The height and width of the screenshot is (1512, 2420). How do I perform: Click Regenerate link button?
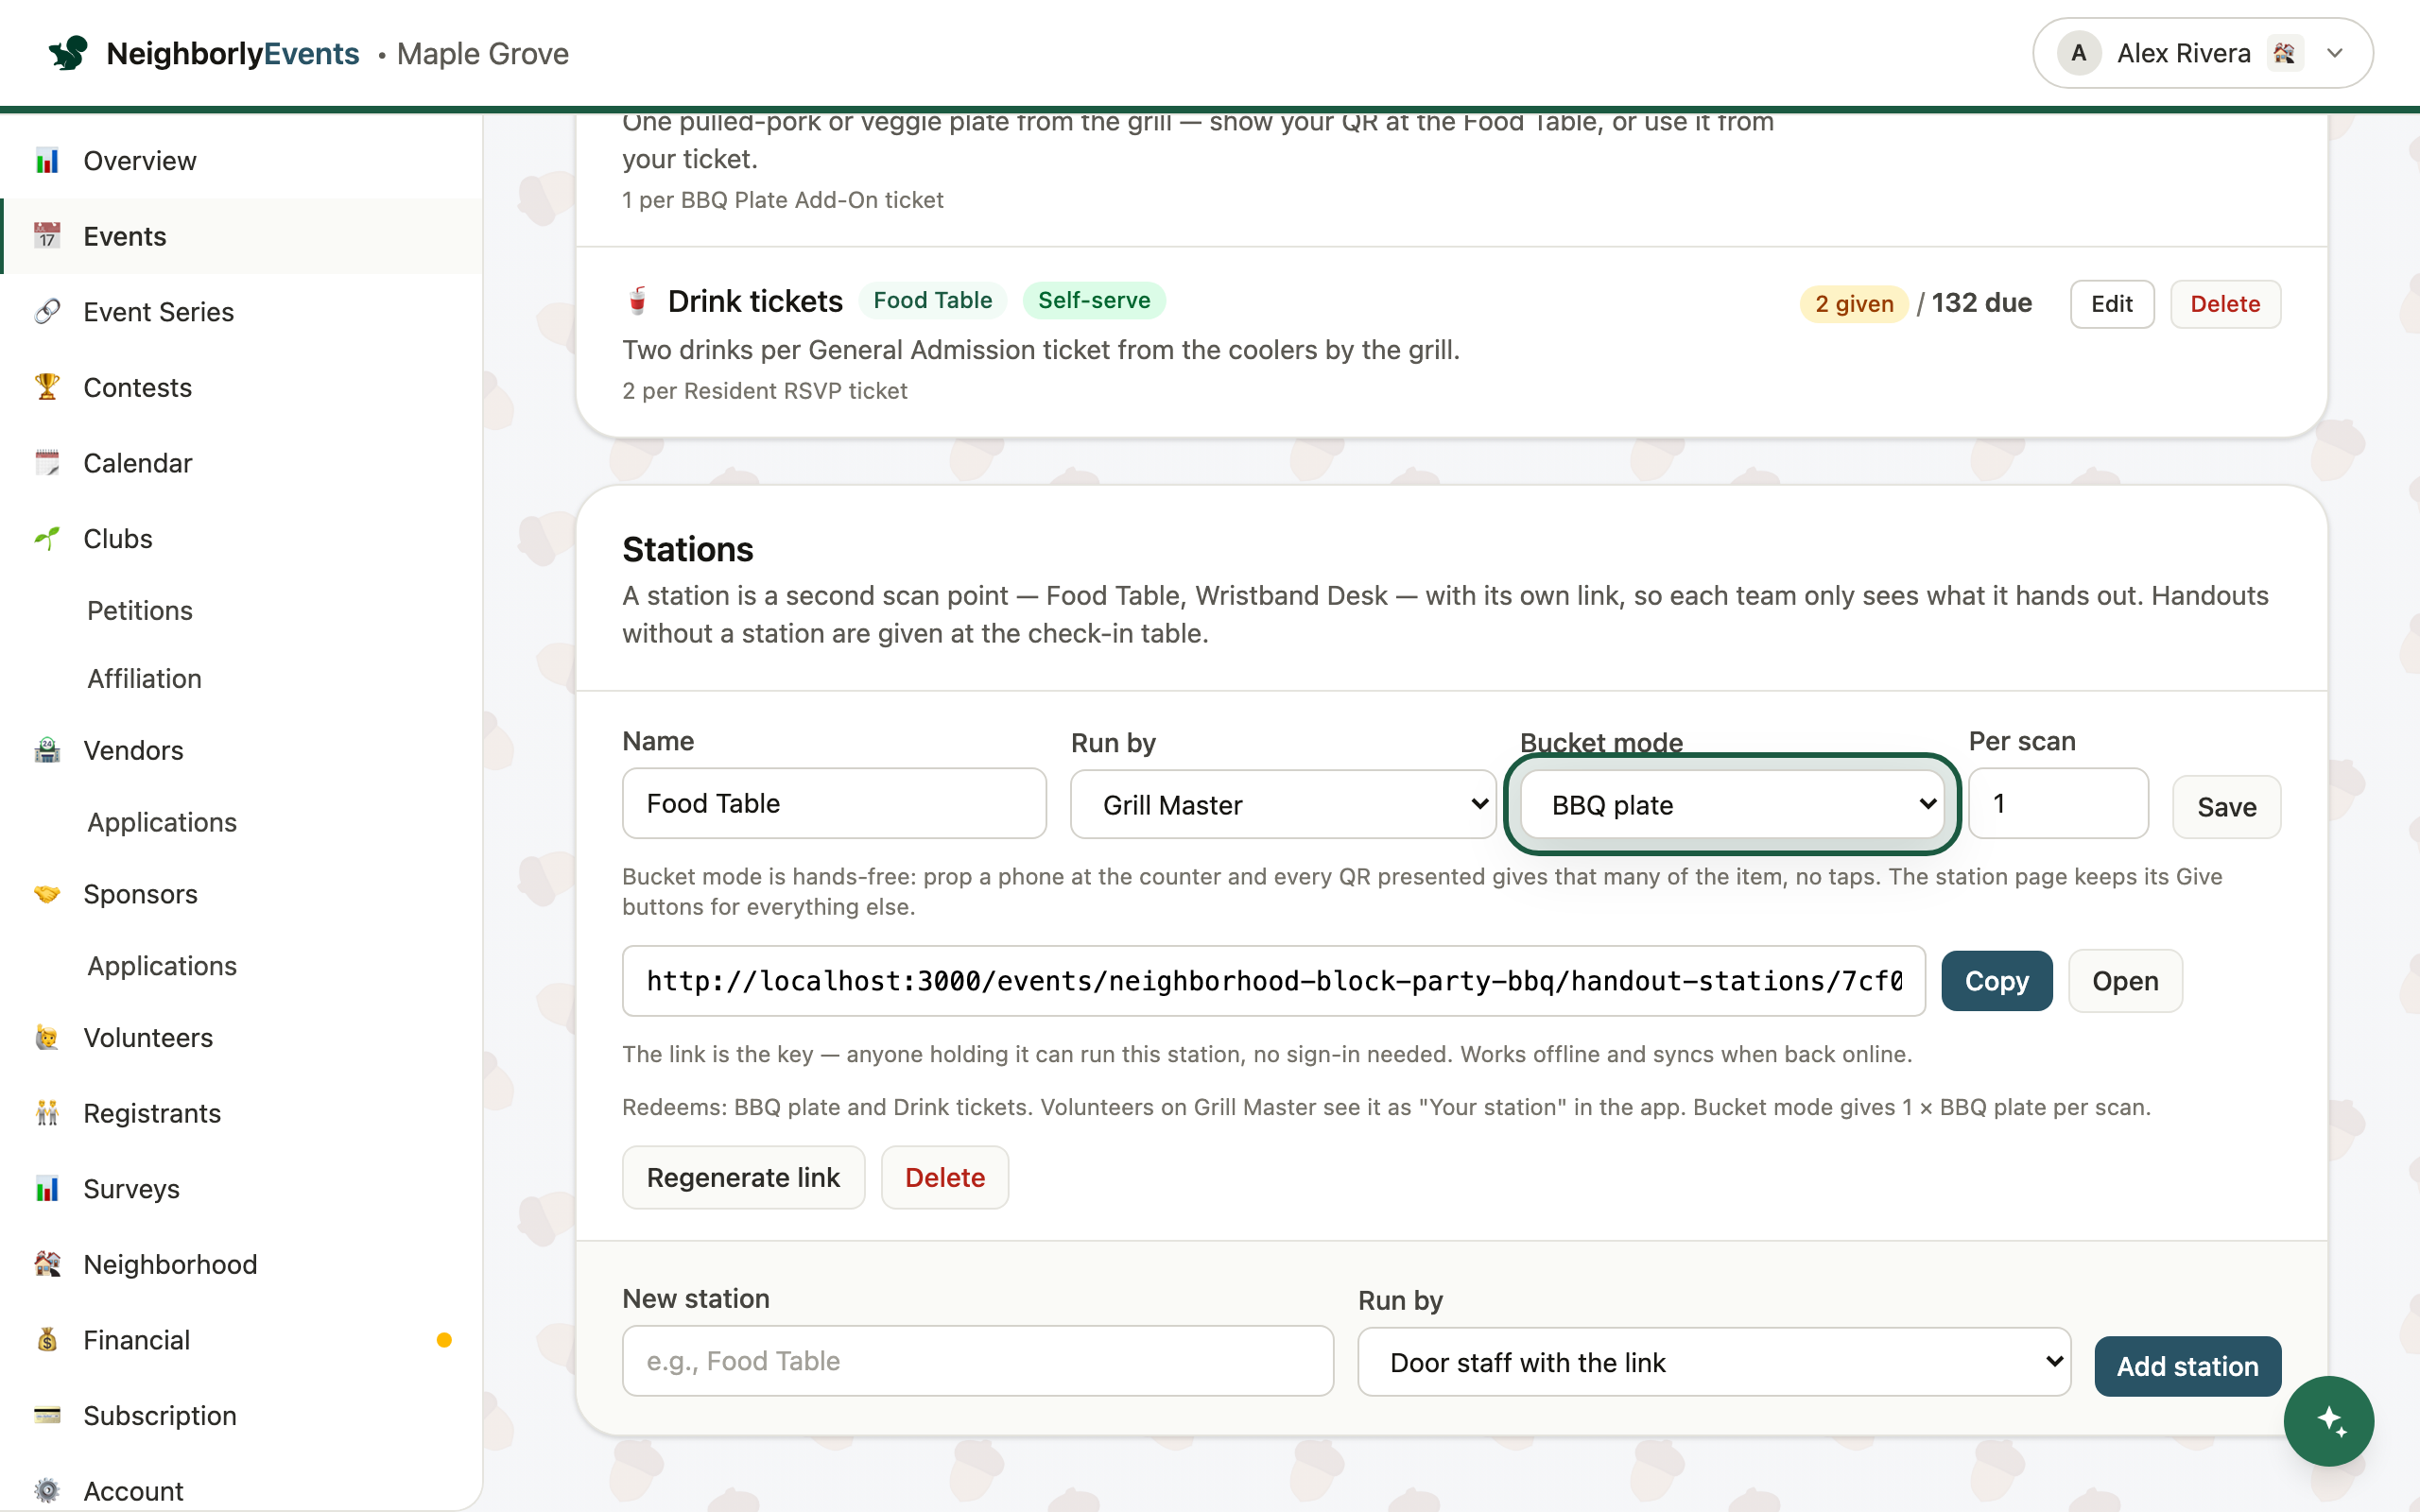(743, 1177)
